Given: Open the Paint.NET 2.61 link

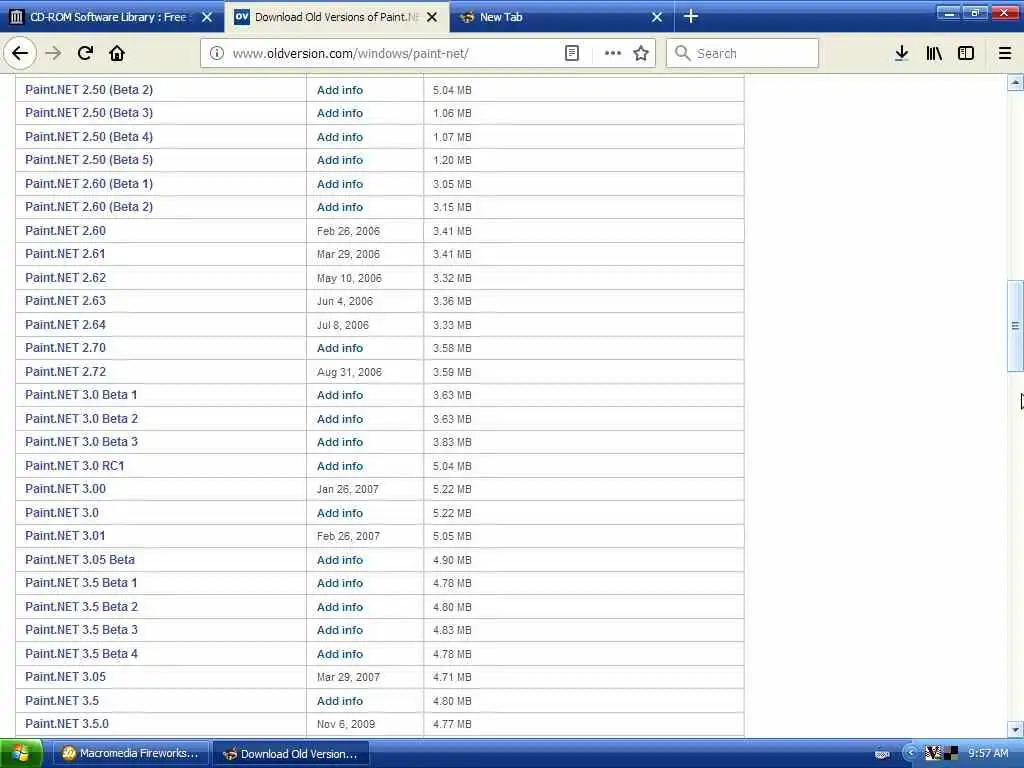Looking at the screenshot, I should pyautogui.click(x=65, y=254).
